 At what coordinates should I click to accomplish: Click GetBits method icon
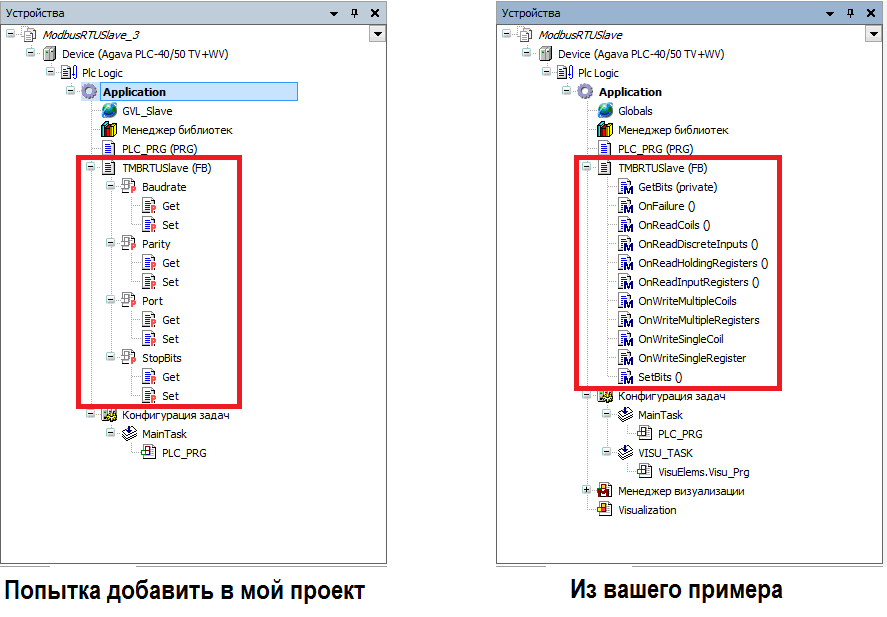(625, 187)
